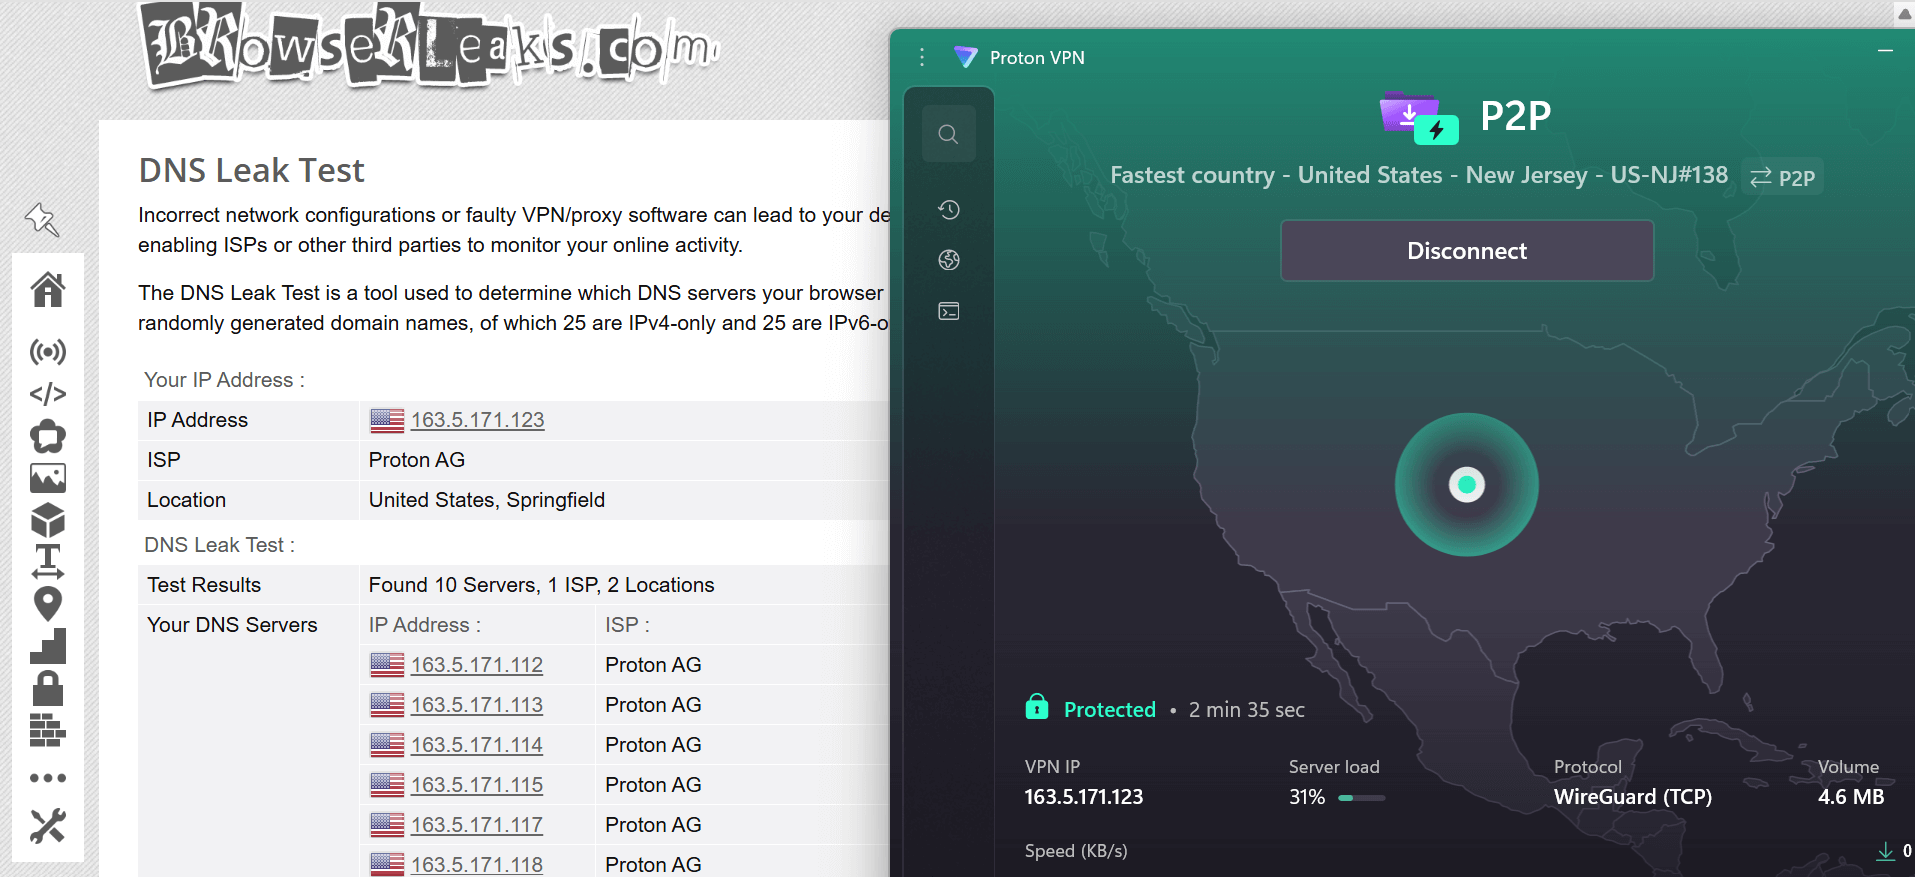Open the 163.5.171.123 IP address link
This screenshot has width=1915, height=877.
coord(477,420)
